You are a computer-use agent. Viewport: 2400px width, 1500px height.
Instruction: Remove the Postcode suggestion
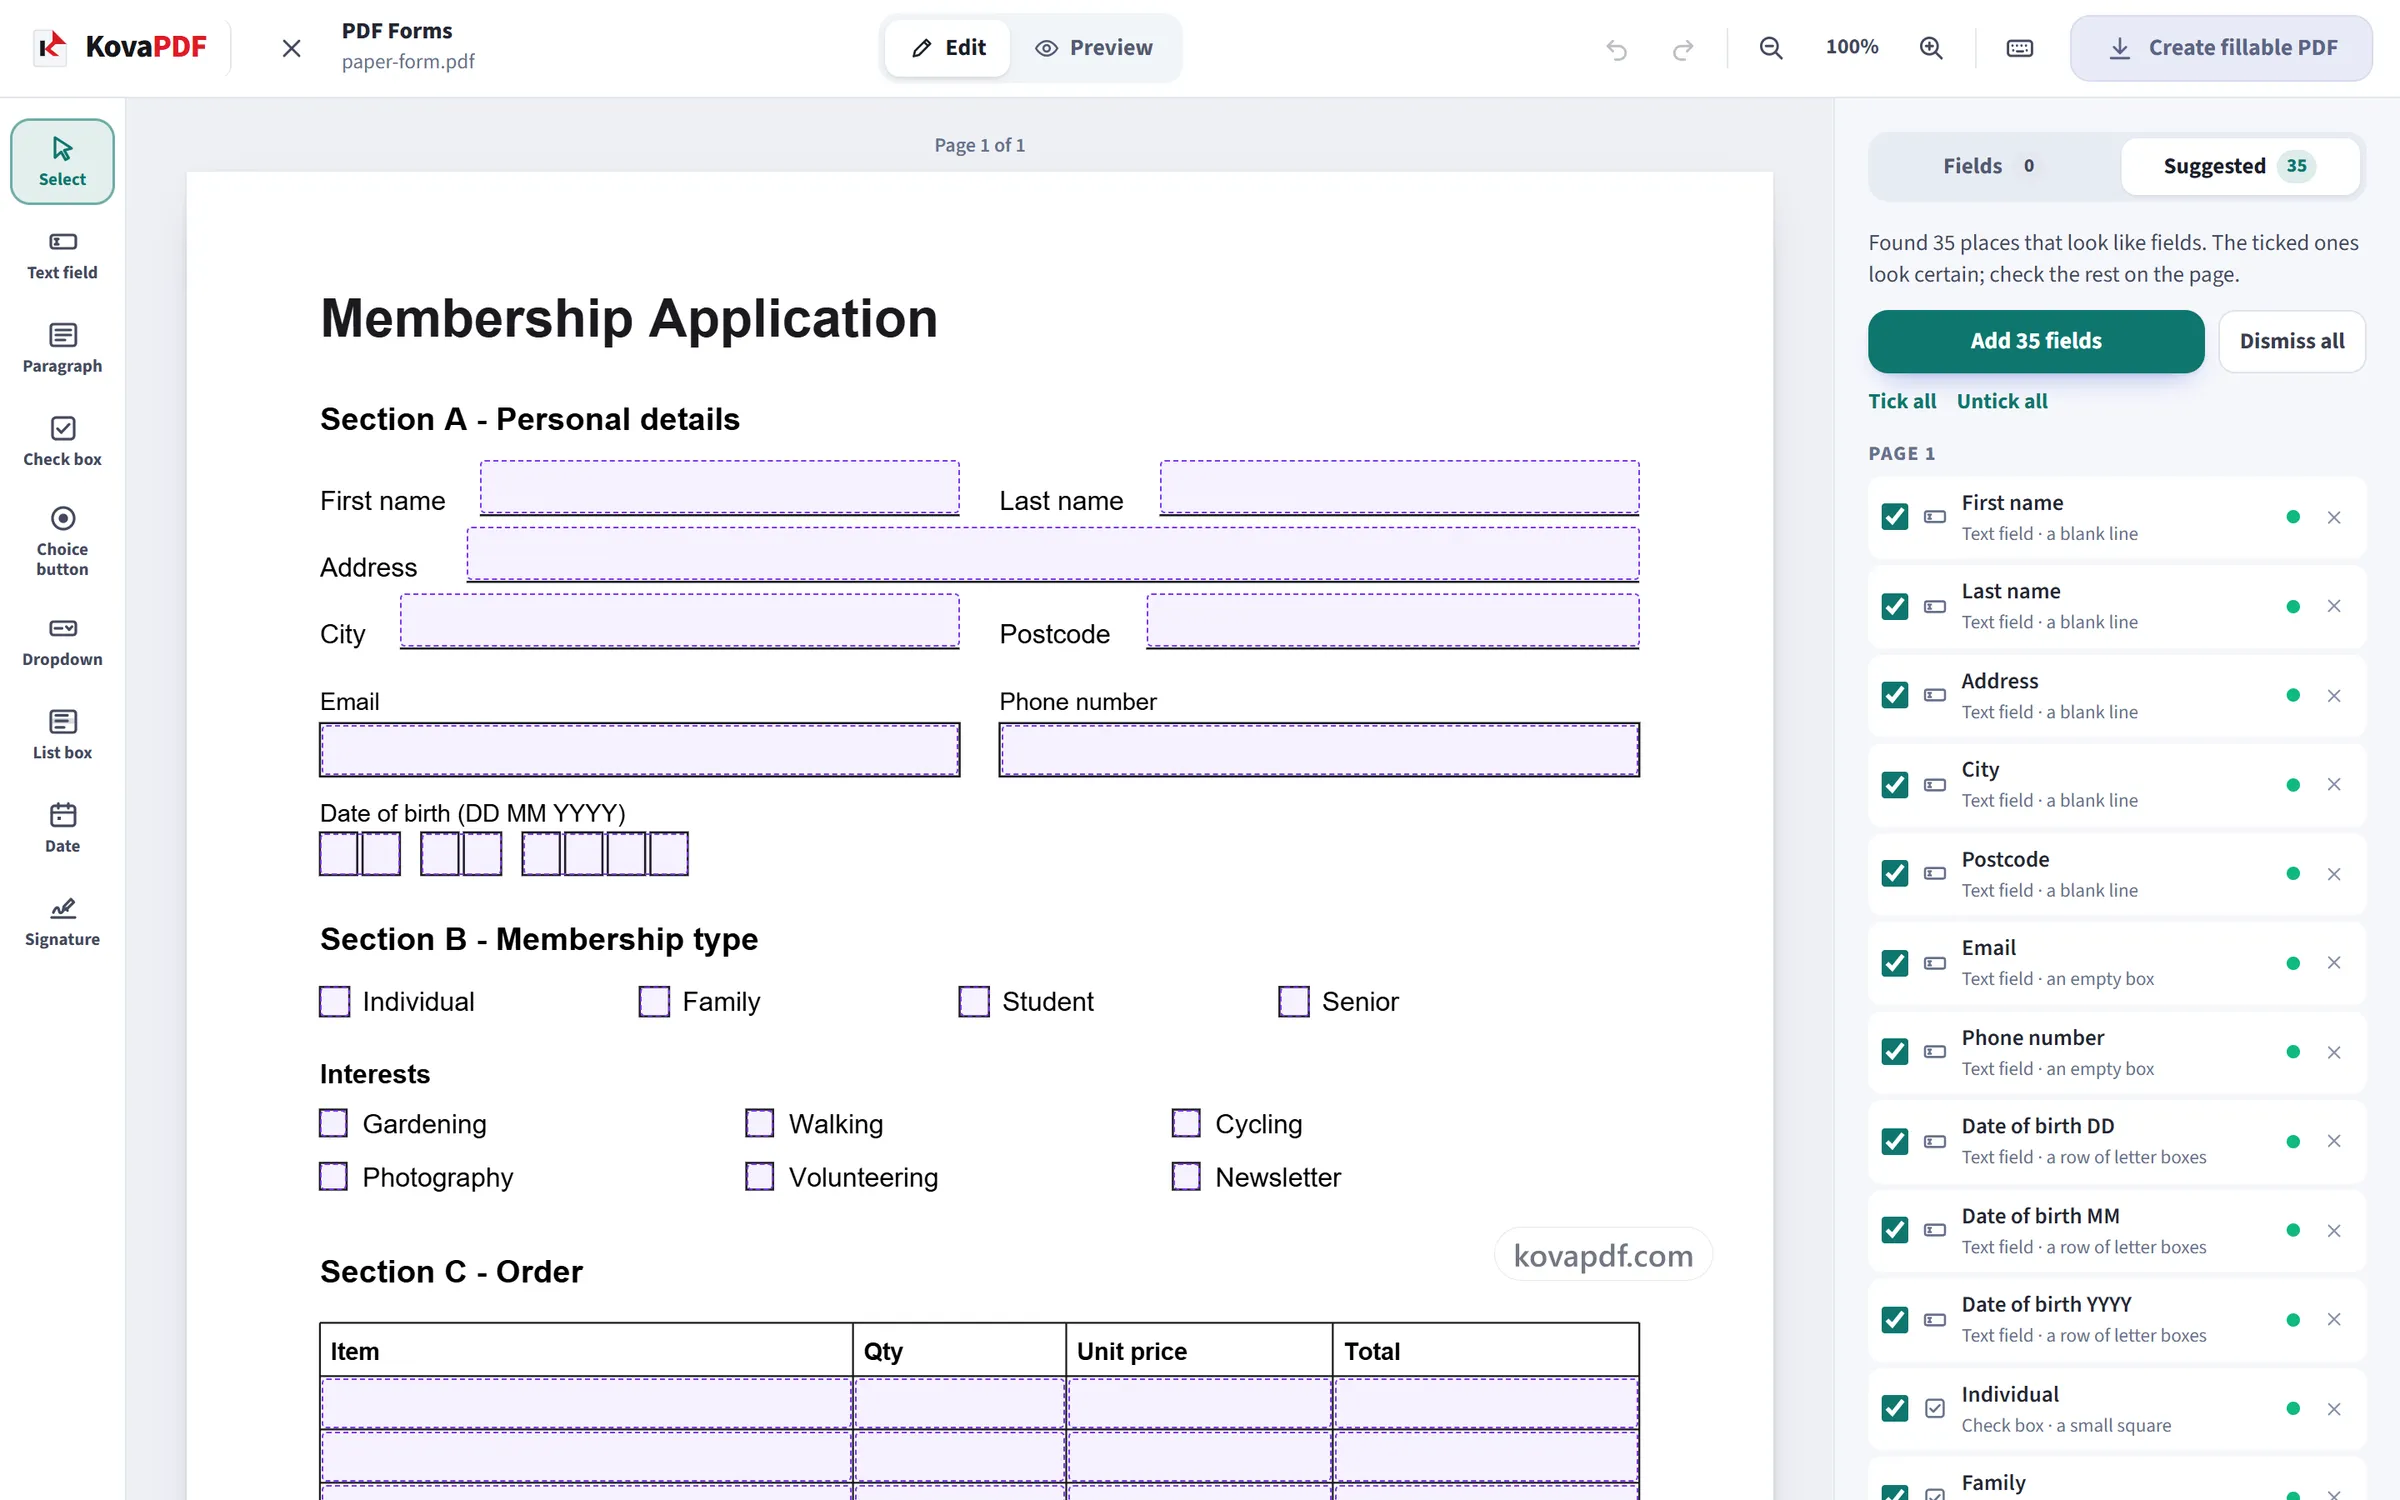tap(2334, 874)
